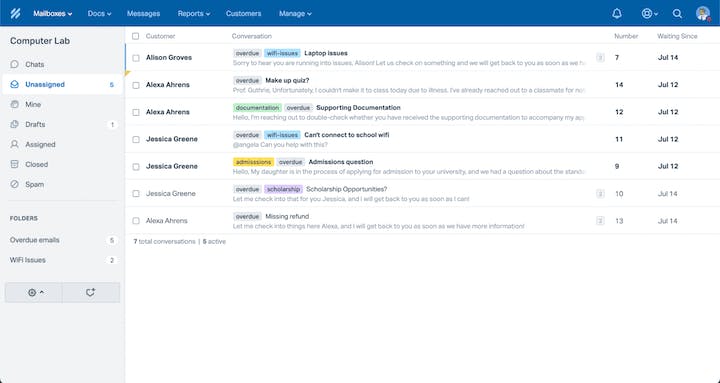Click the Customer column header
This screenshot has width=720, height=383.
[x=160, y=36]
